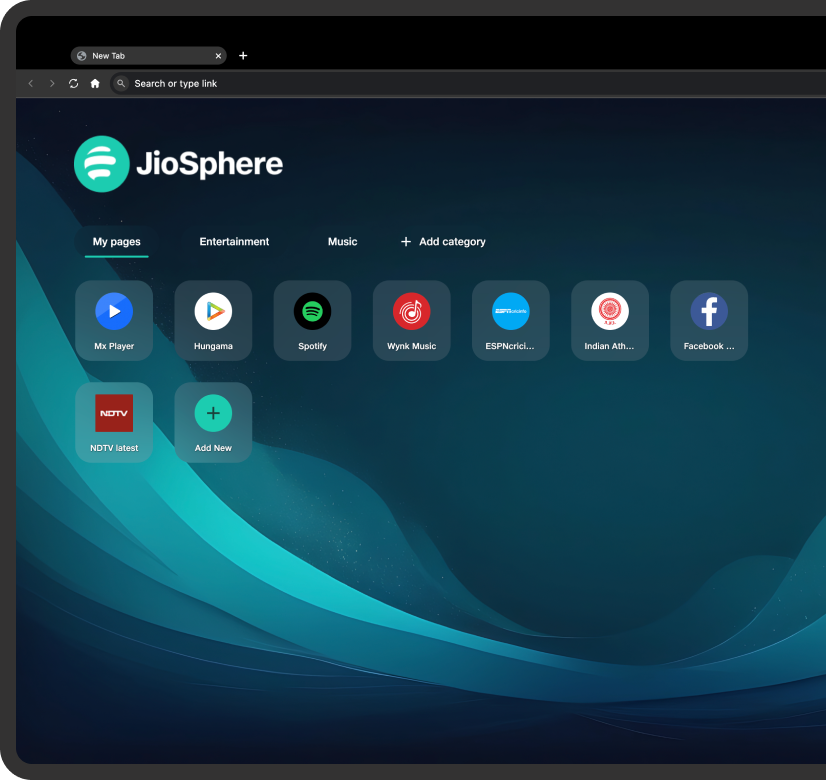826x780 pixels.
Task: Open a new browser tab
Action: coord(243,56)
